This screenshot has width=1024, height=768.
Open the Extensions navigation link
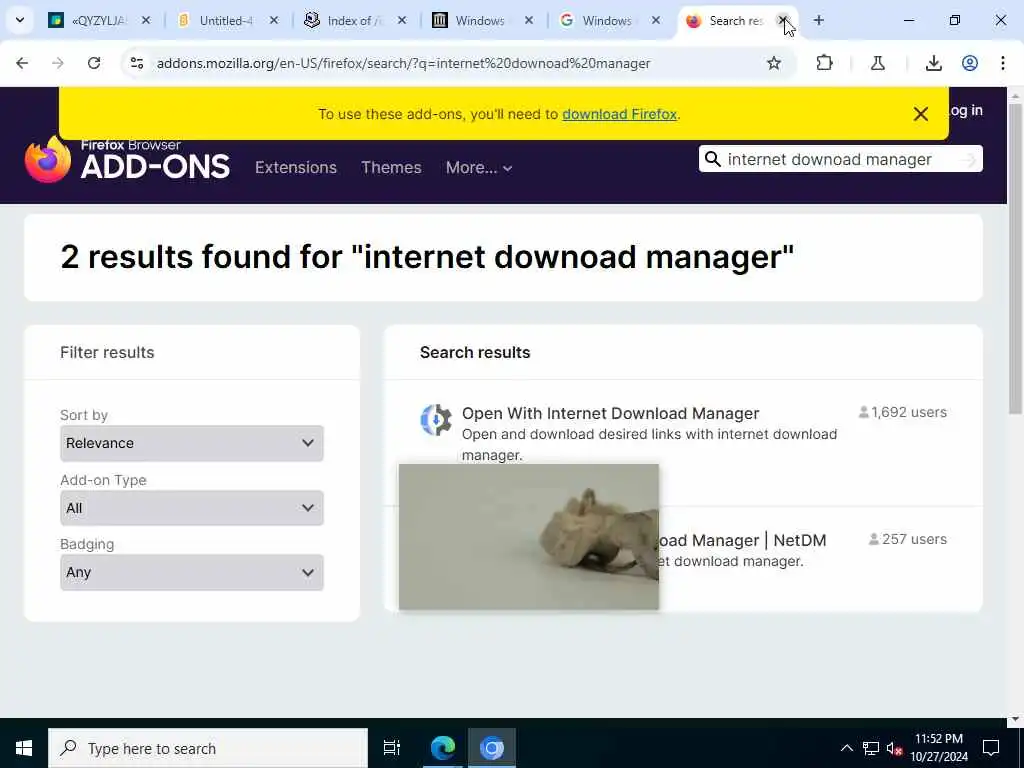pyautogui.click(x=296, y=167)
